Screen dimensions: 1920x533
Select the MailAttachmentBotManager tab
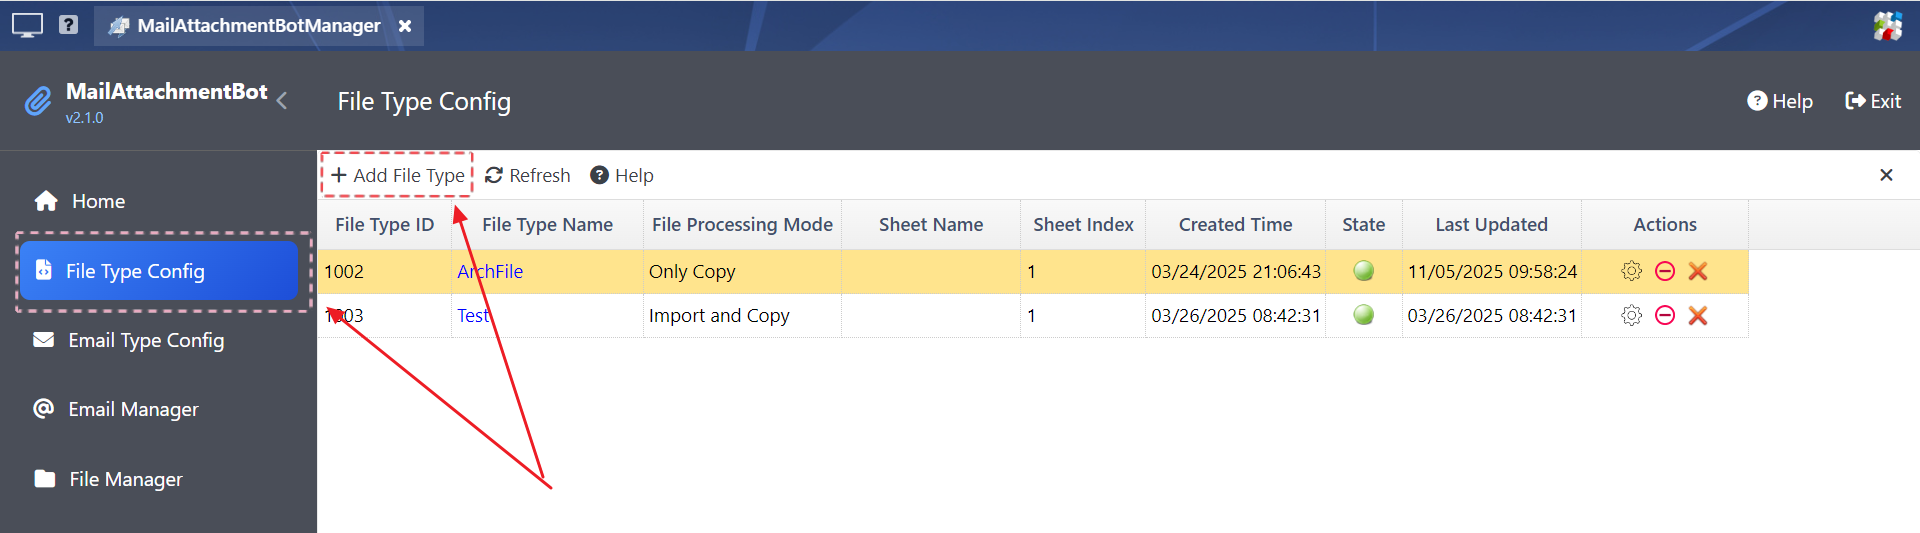258,26
